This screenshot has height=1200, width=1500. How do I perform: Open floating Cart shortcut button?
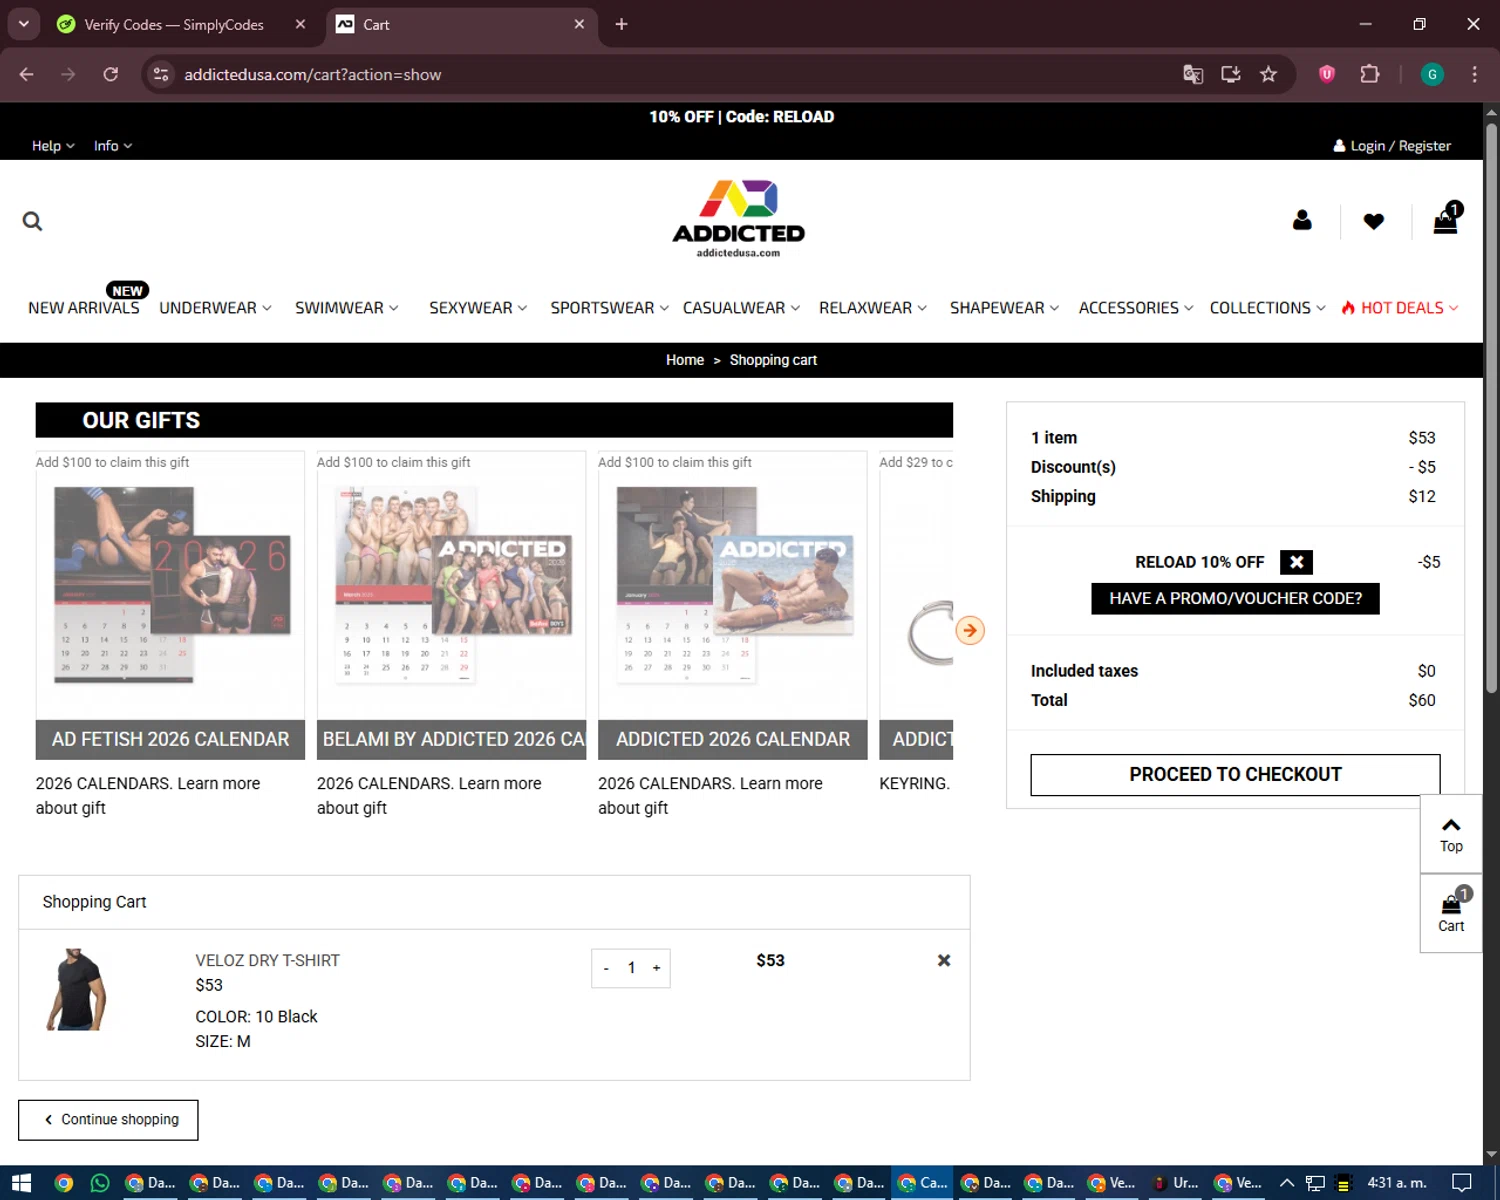point(1451,913)
